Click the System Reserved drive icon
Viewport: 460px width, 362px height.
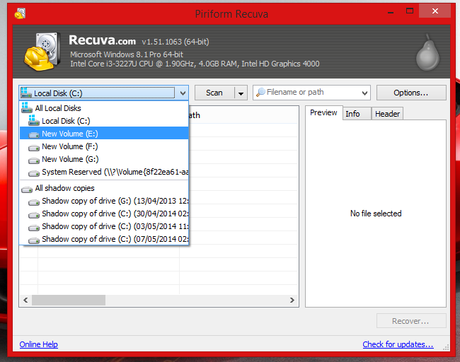[34, 173]
